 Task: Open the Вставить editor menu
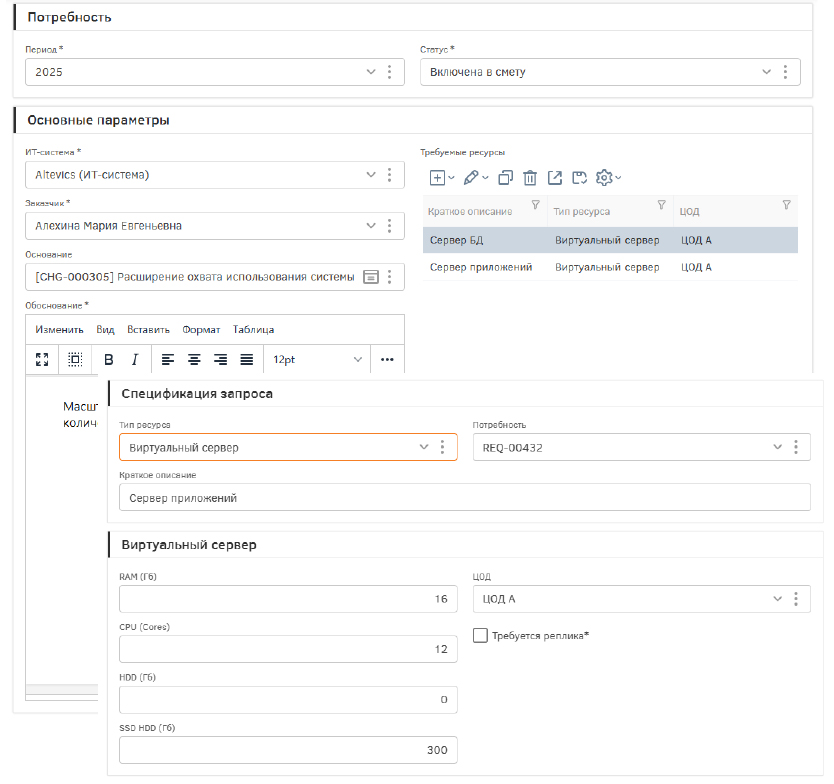coord(148,329)
